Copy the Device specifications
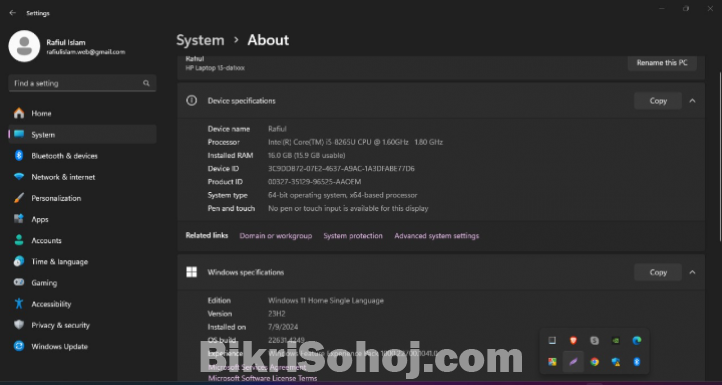The height and width of the screenshot is (385, 722). (x=658, y=101)
